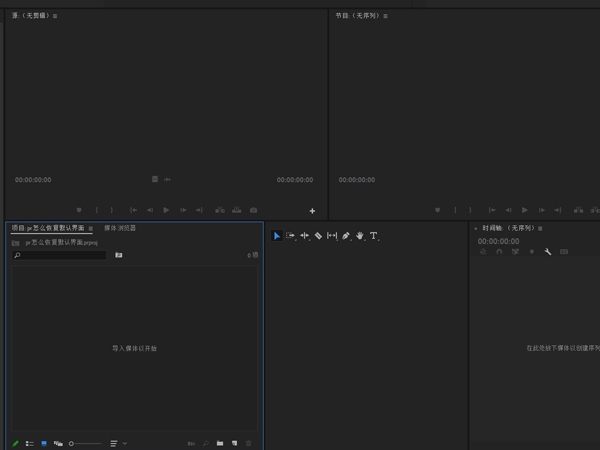The image size is (600, 450).
Task: Open the 源 (无剪辑) panel tab
Action: [x=30, y=16]
